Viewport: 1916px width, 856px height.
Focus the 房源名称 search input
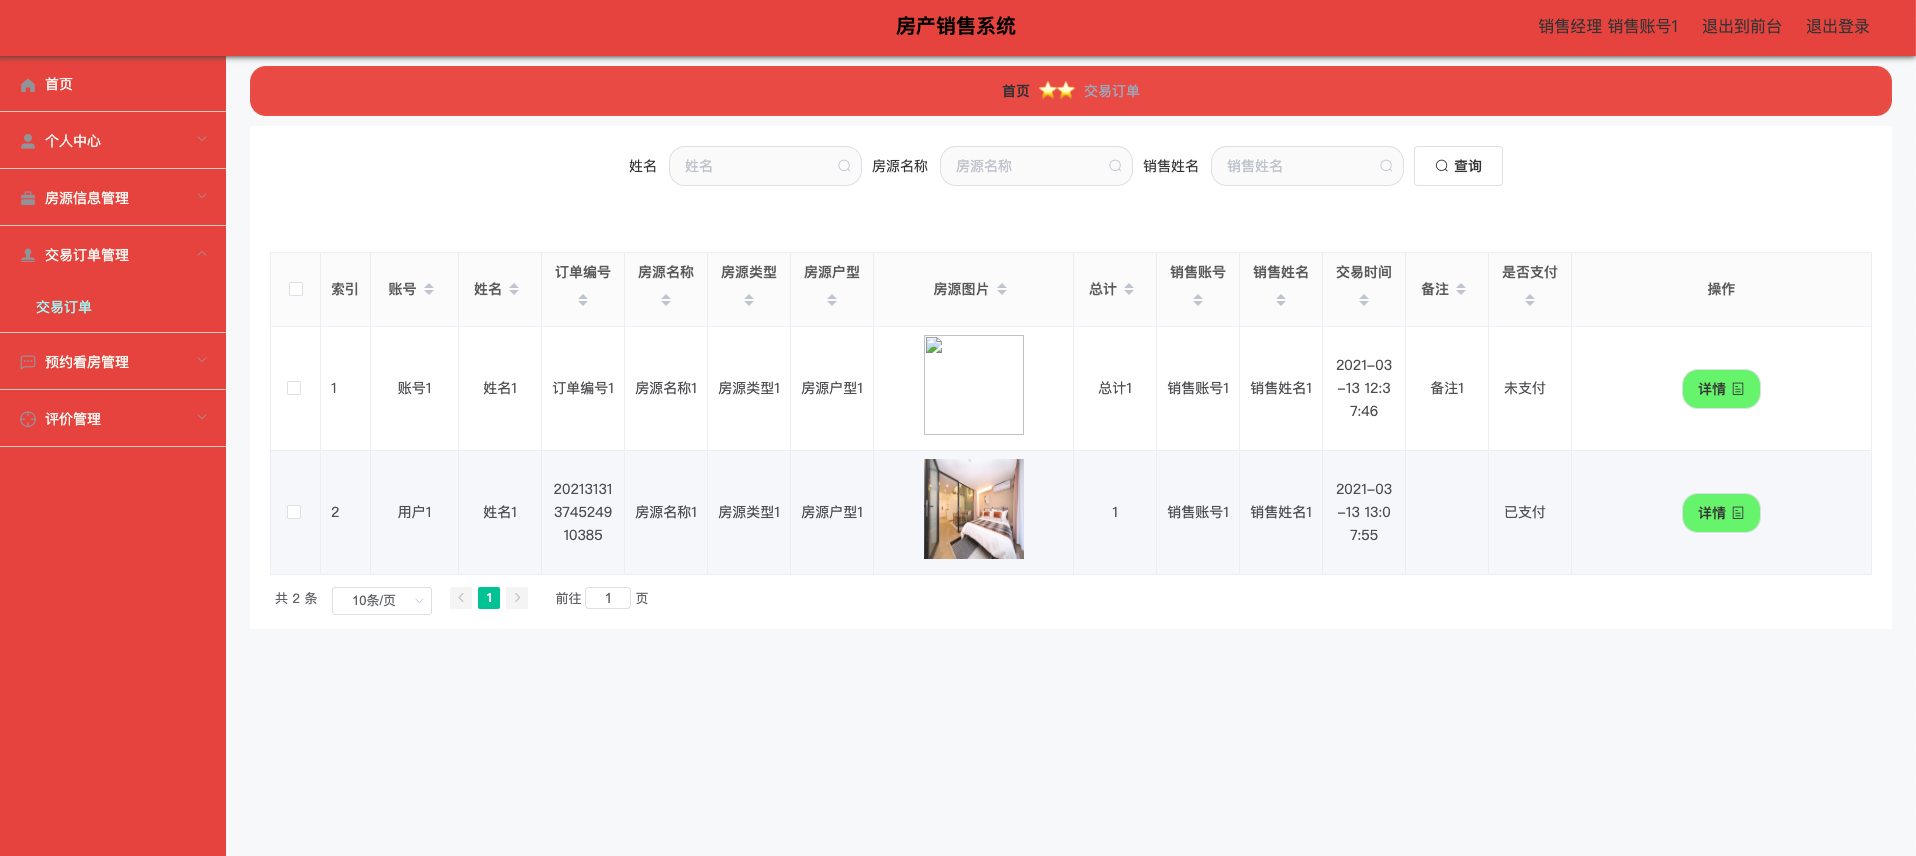[1036, 166]
